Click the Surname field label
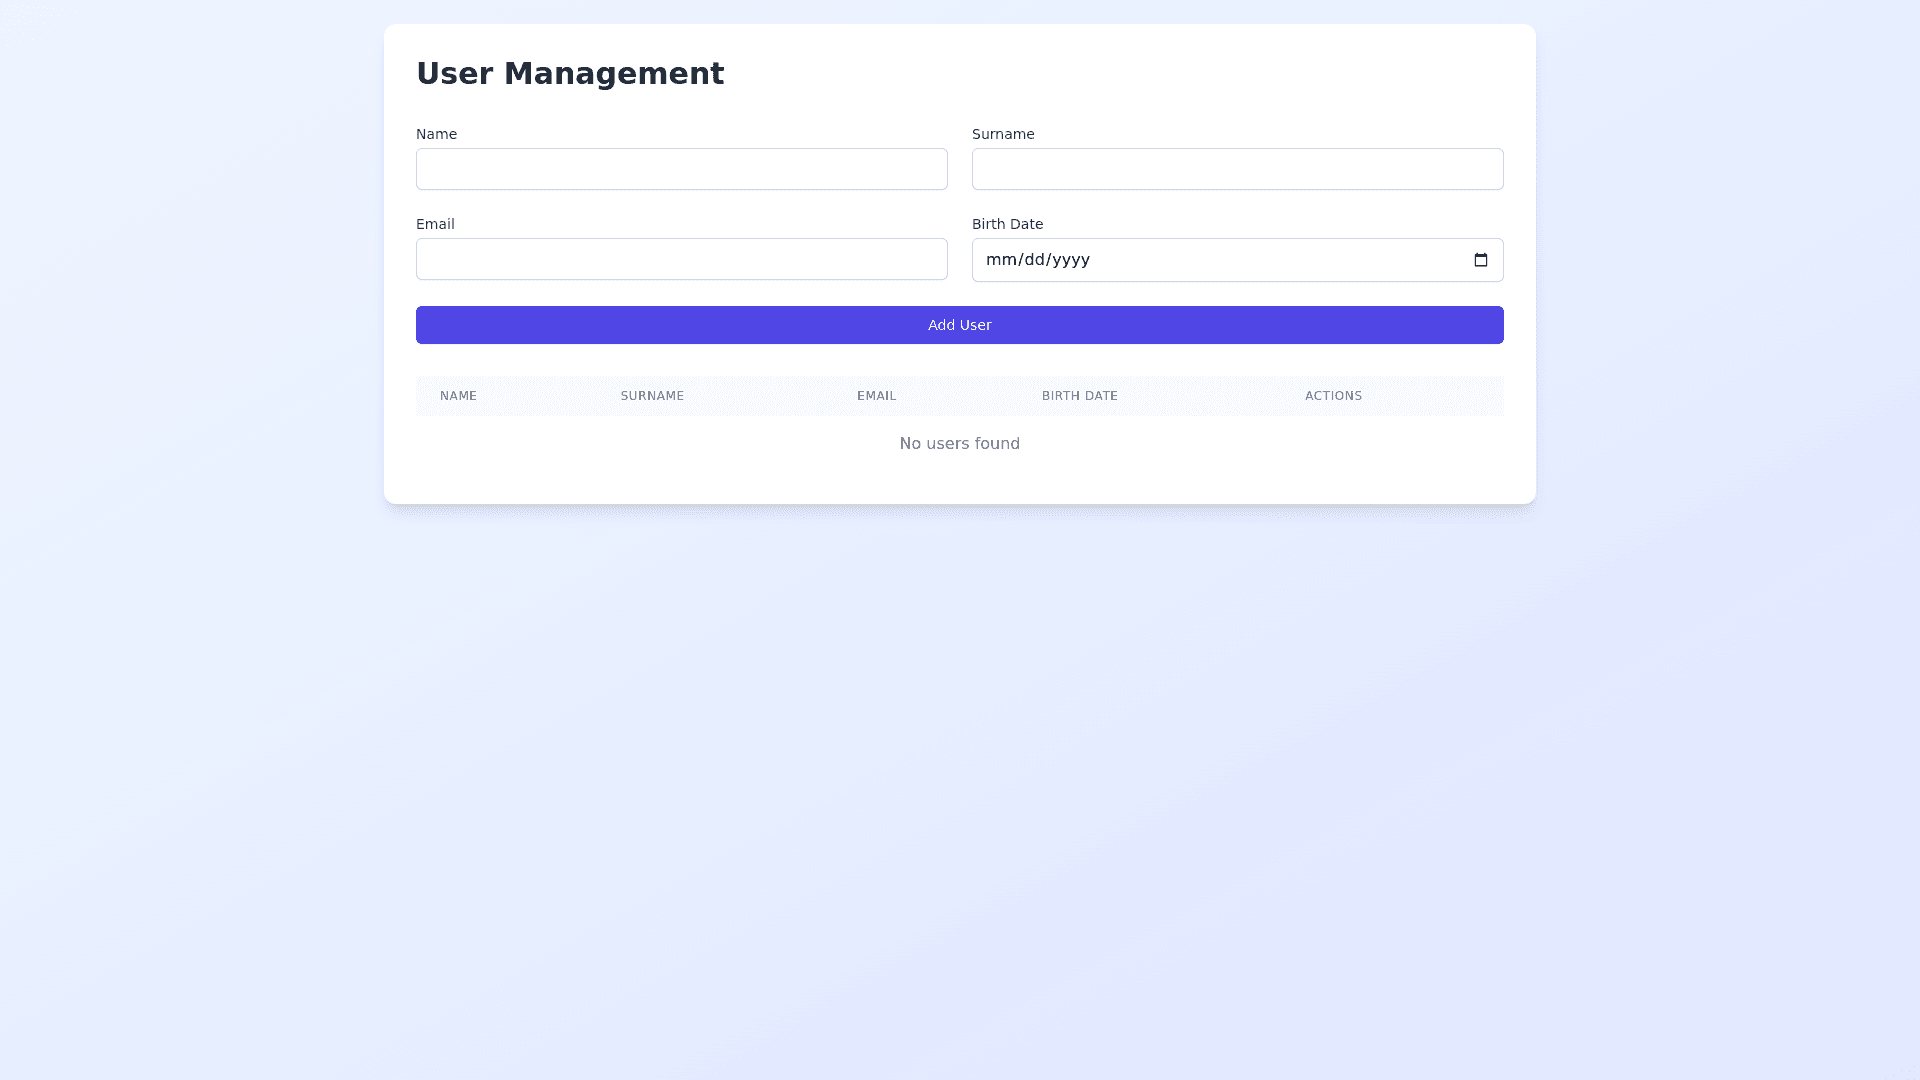Viewport: 1920px width, 1080px height. click(1003, 134)
